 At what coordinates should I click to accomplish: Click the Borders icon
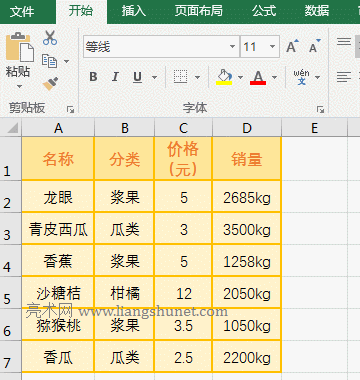(x=180, y=77)
